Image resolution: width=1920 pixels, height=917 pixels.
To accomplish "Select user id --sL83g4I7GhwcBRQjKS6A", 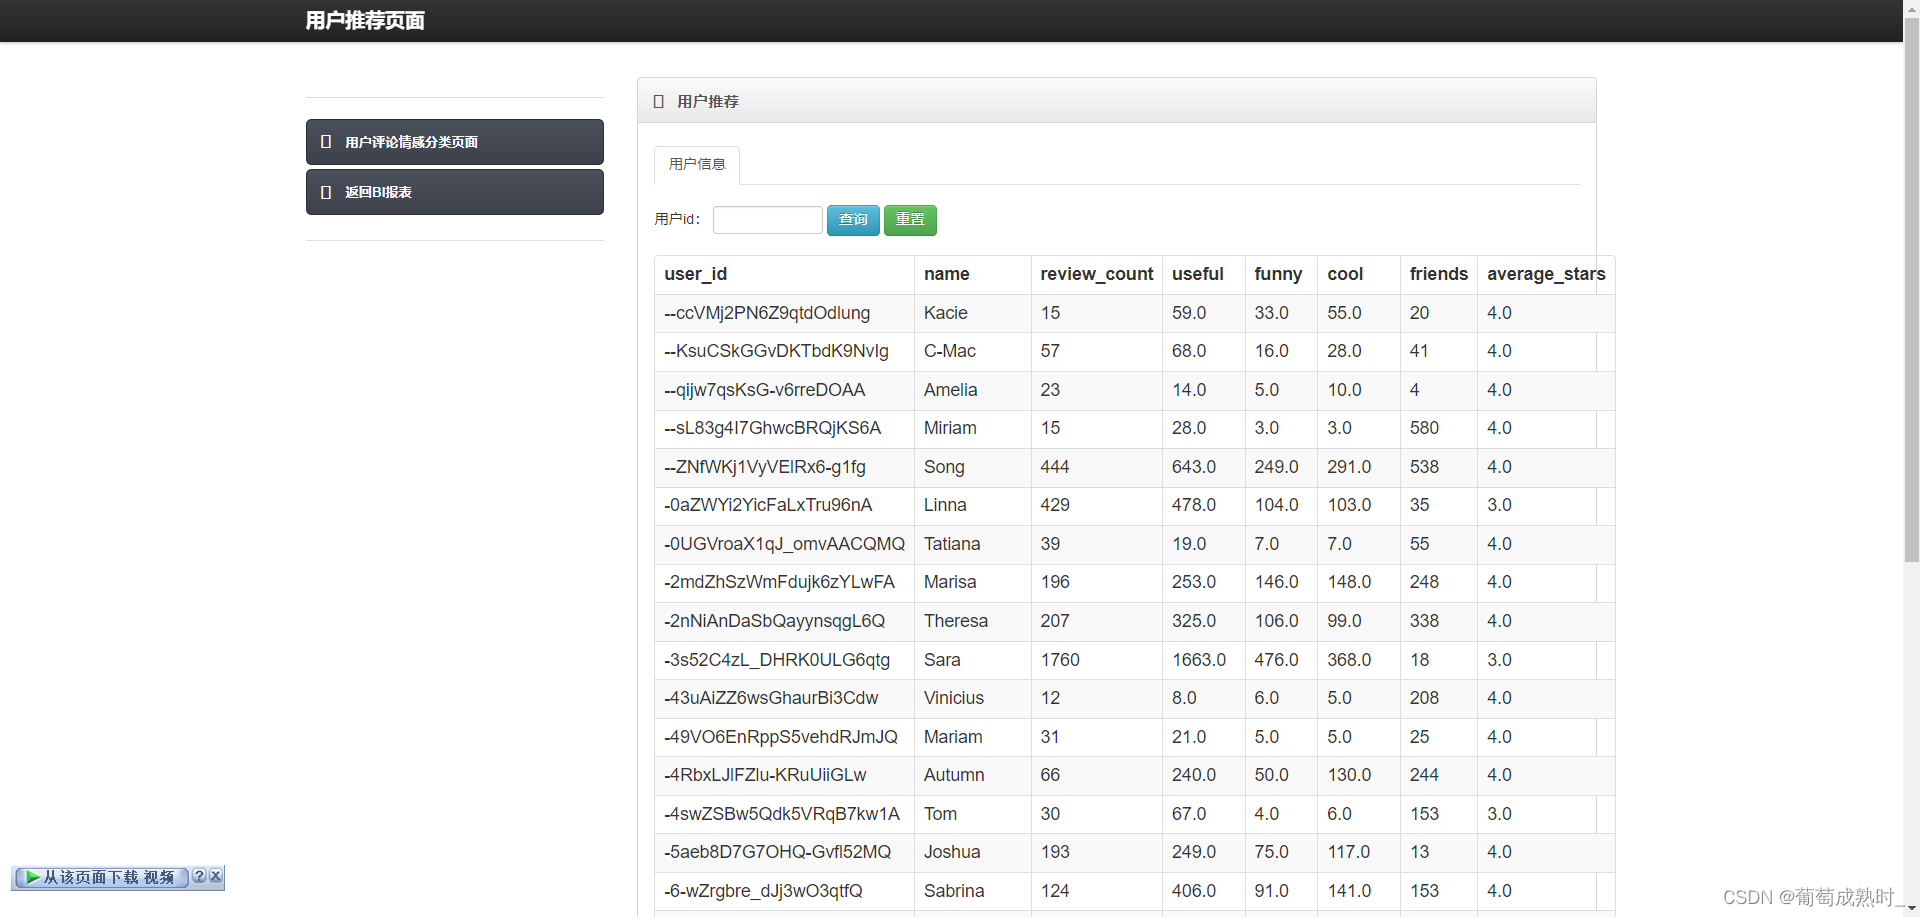I will pyautogui.click(x=772, y=428).
